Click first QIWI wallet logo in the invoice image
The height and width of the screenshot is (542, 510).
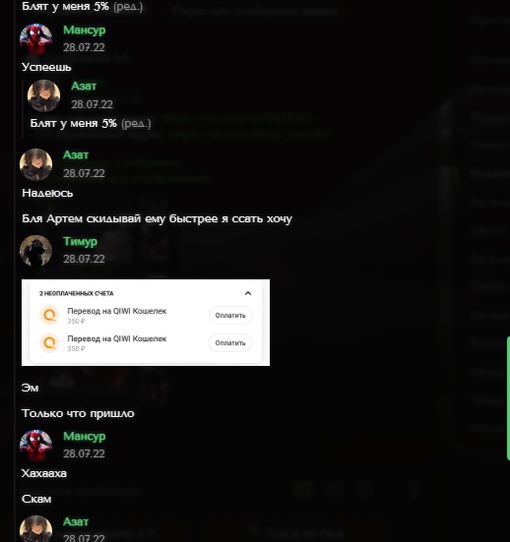pyautogui.click(x=49, y=315)
